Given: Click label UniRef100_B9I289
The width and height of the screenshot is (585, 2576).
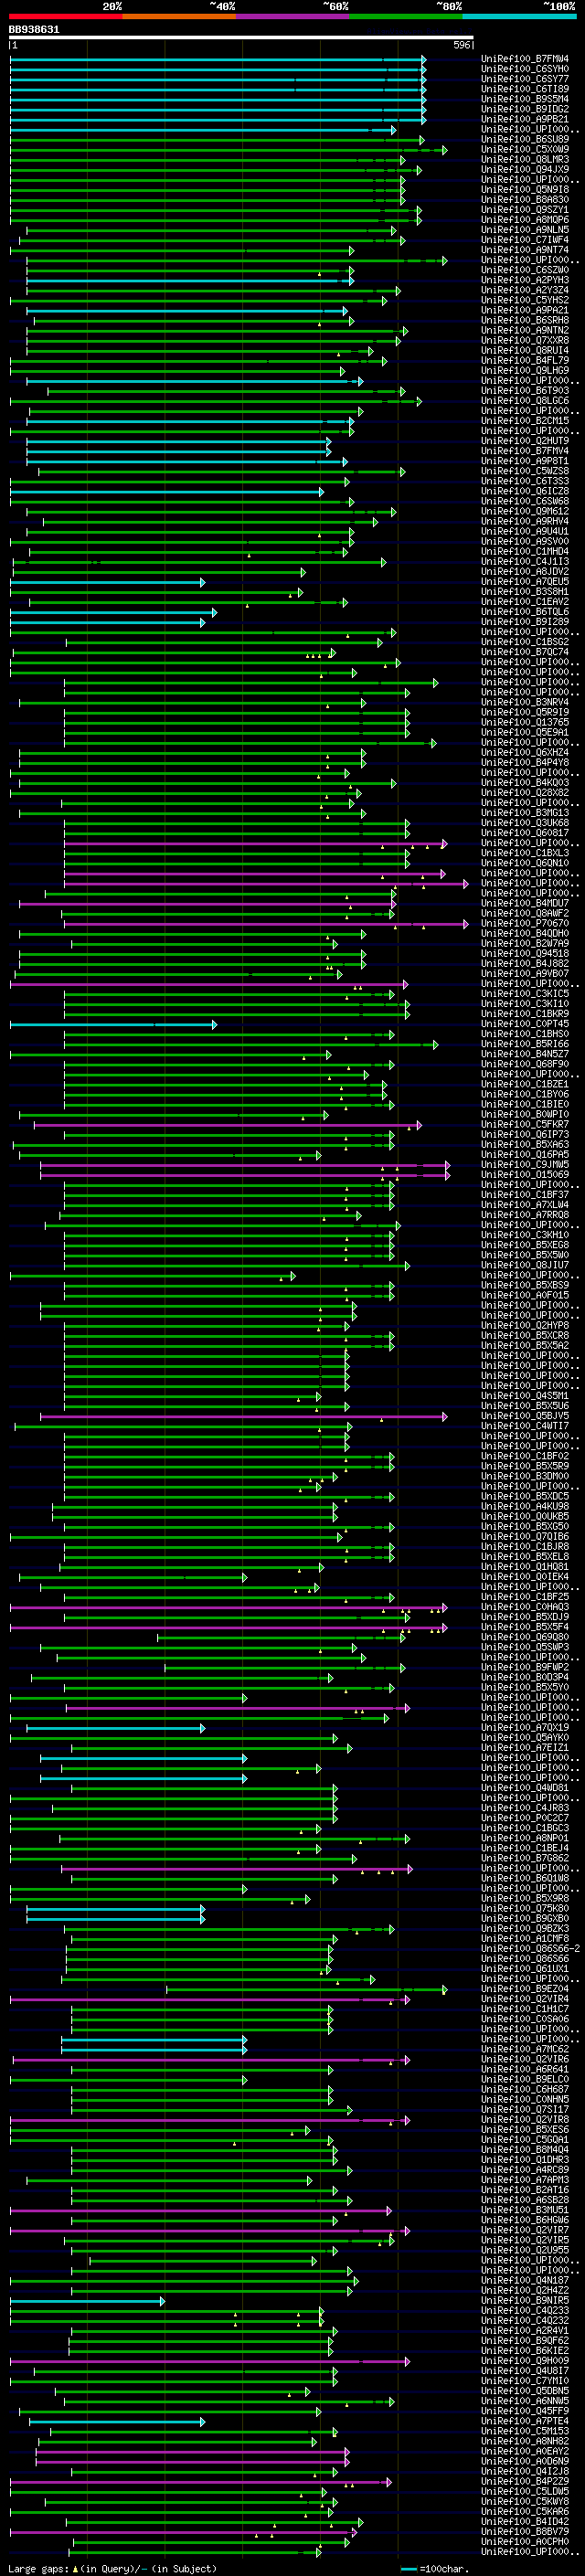Looking at the screenshot, I should point(525,621).
